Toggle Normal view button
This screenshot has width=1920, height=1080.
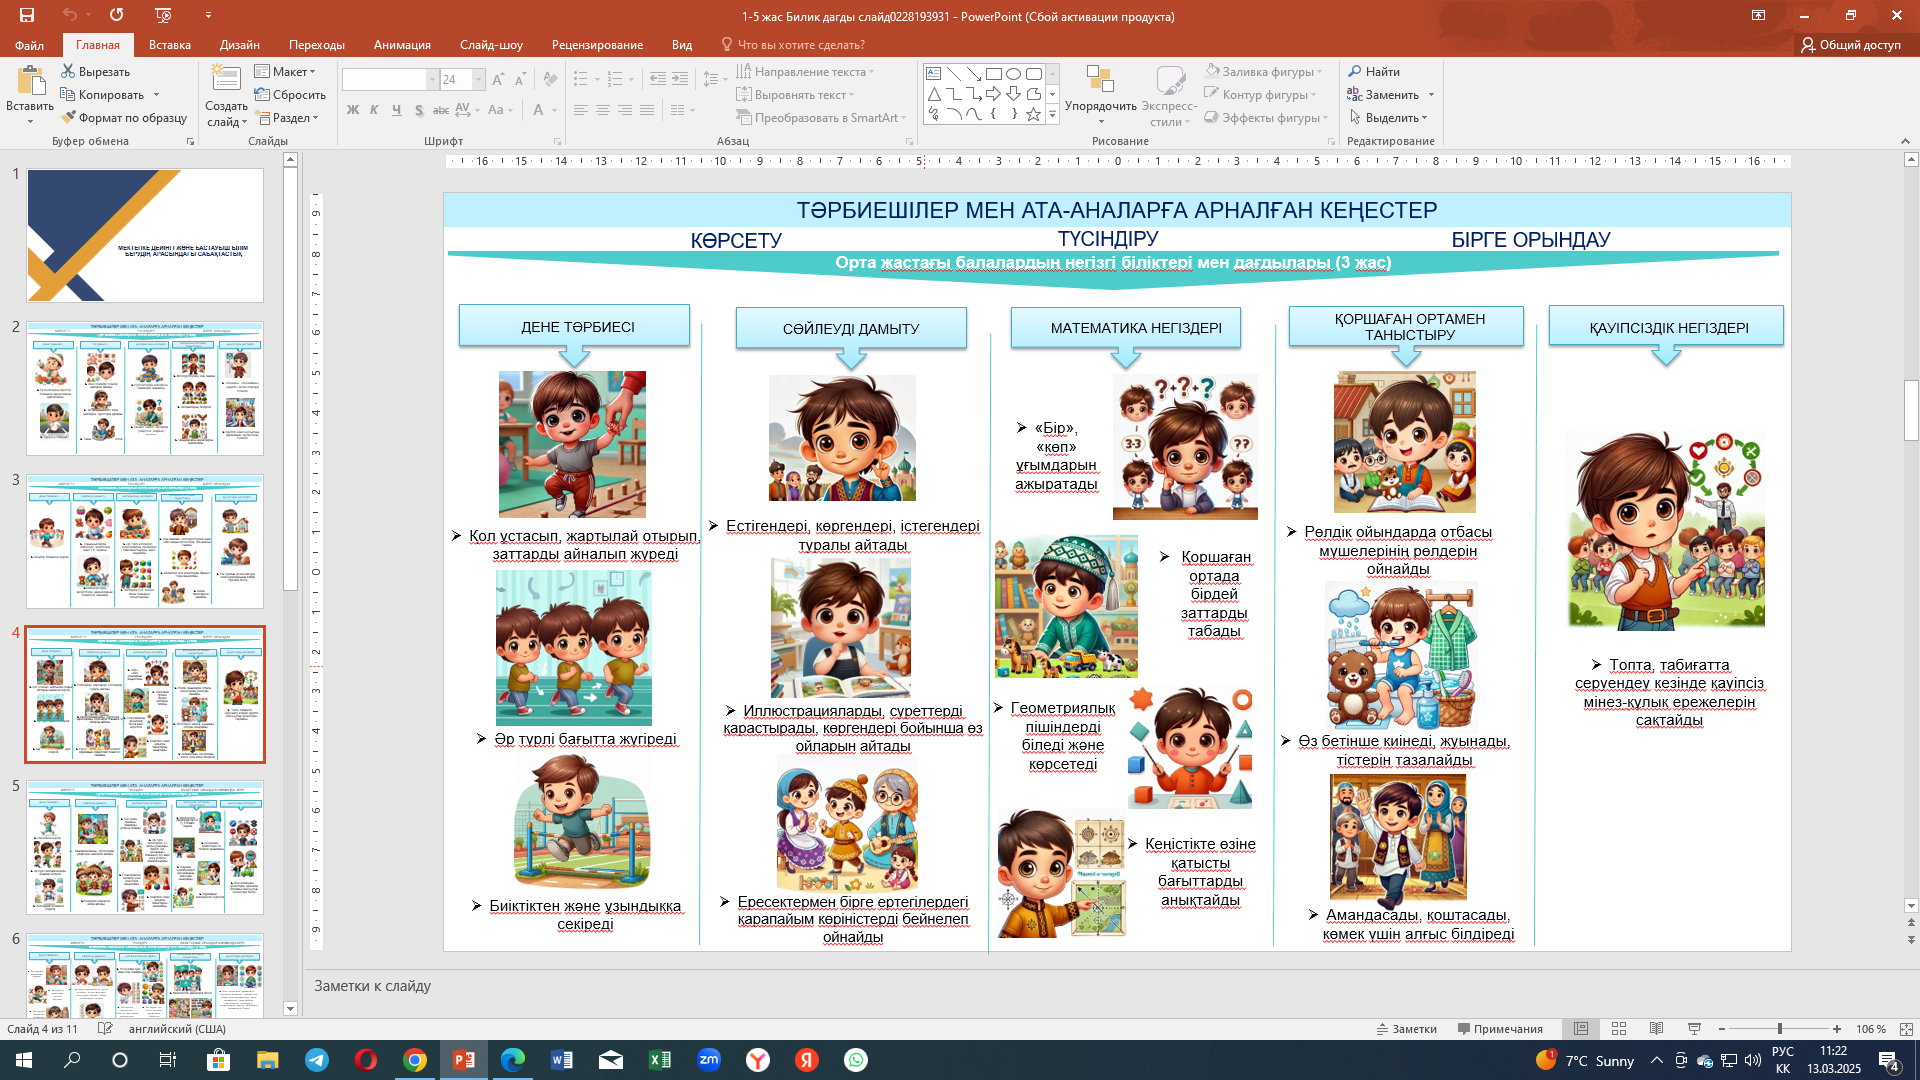1581,1029
